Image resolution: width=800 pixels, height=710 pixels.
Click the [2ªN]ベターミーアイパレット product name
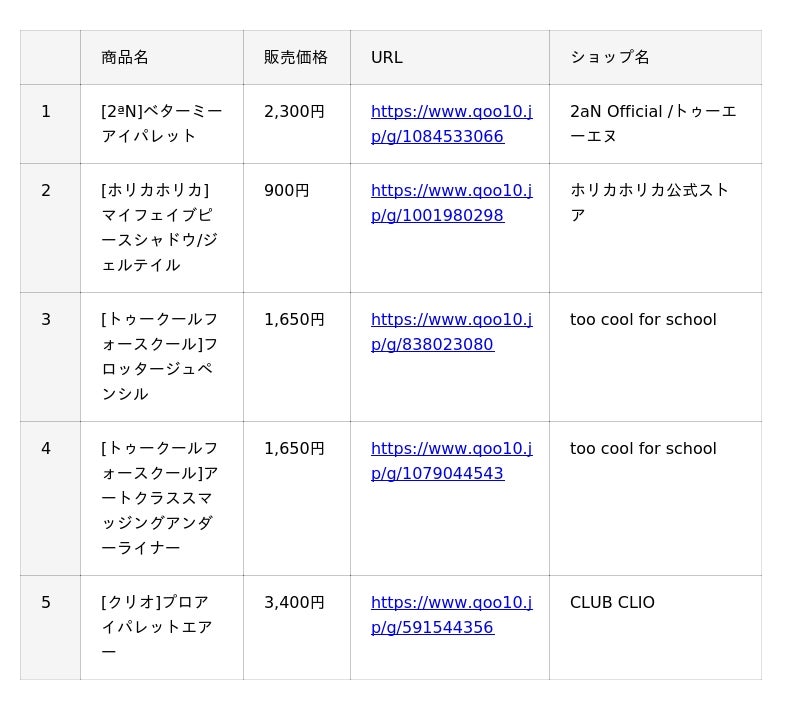point(161,124)
